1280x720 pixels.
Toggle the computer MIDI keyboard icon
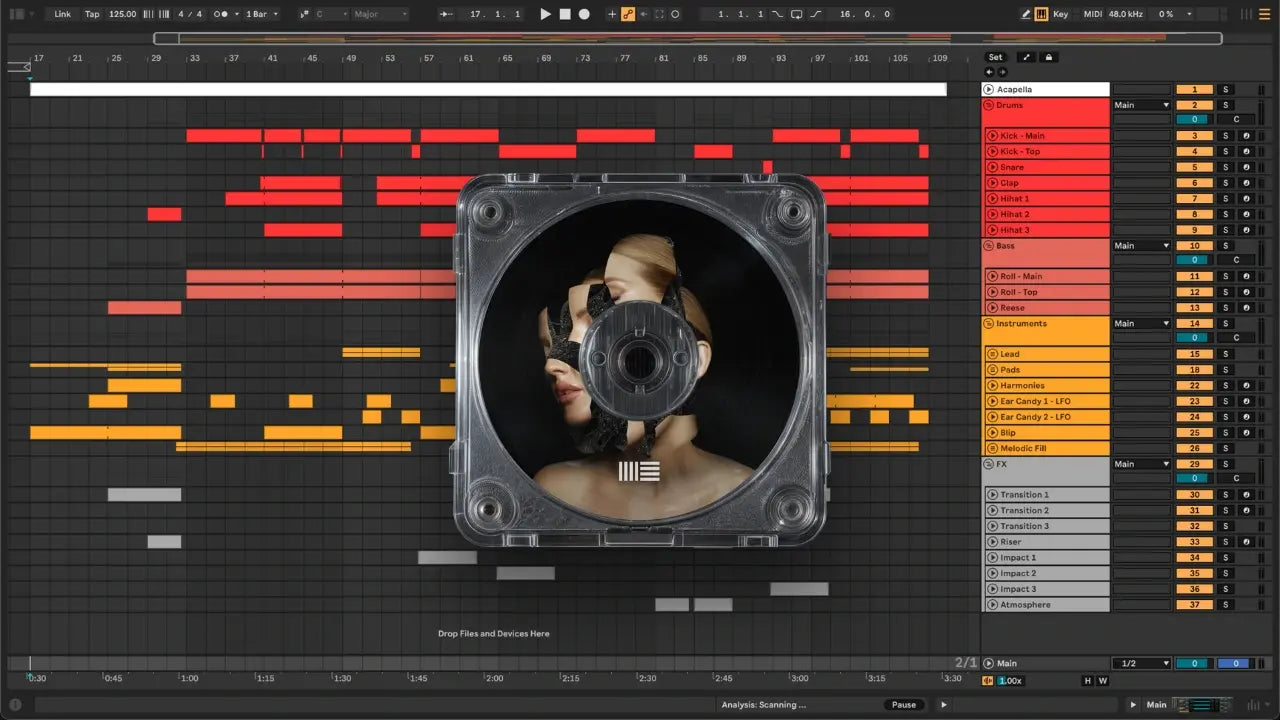[x=1041, y=14]
